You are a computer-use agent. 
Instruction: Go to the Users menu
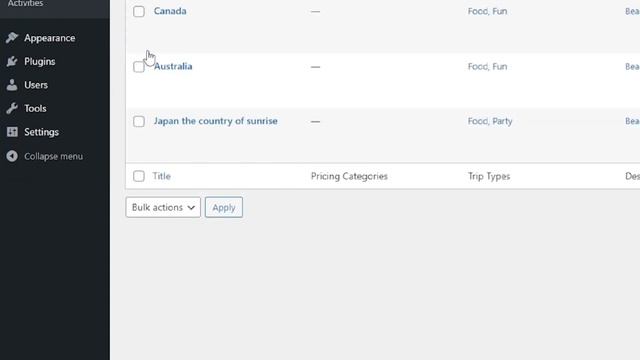pyautogui.click(x=36, y=85)
